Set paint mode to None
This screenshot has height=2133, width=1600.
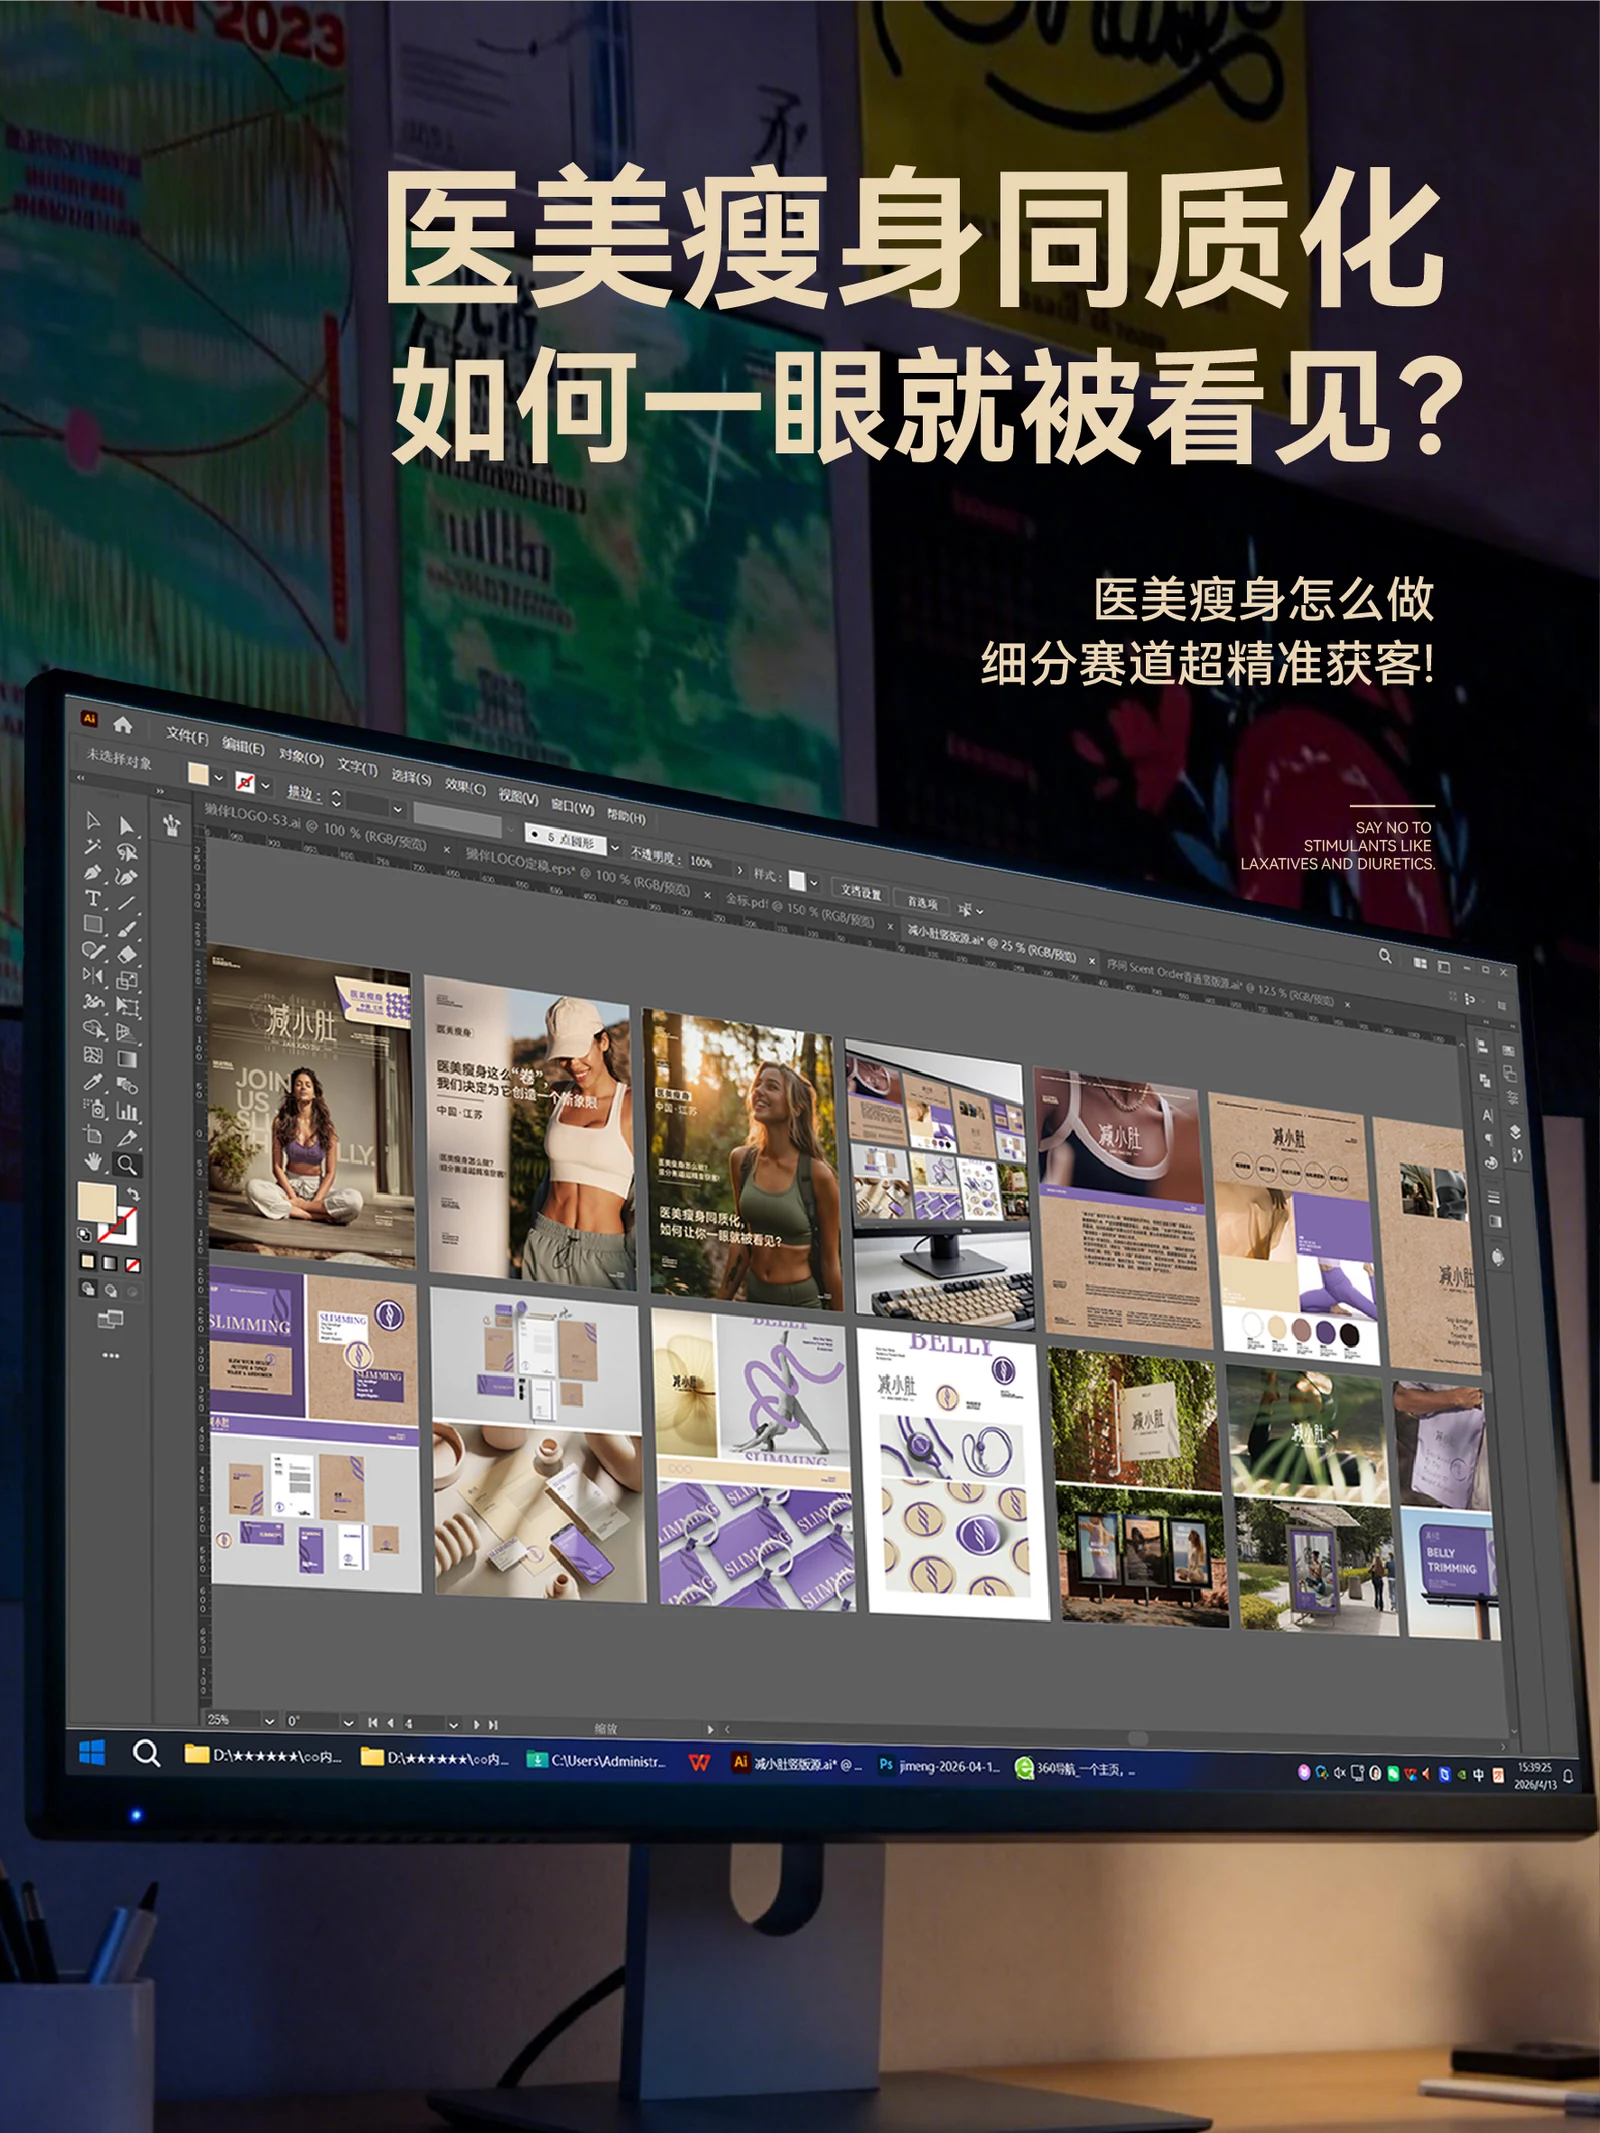click(x=132, y=1265)
